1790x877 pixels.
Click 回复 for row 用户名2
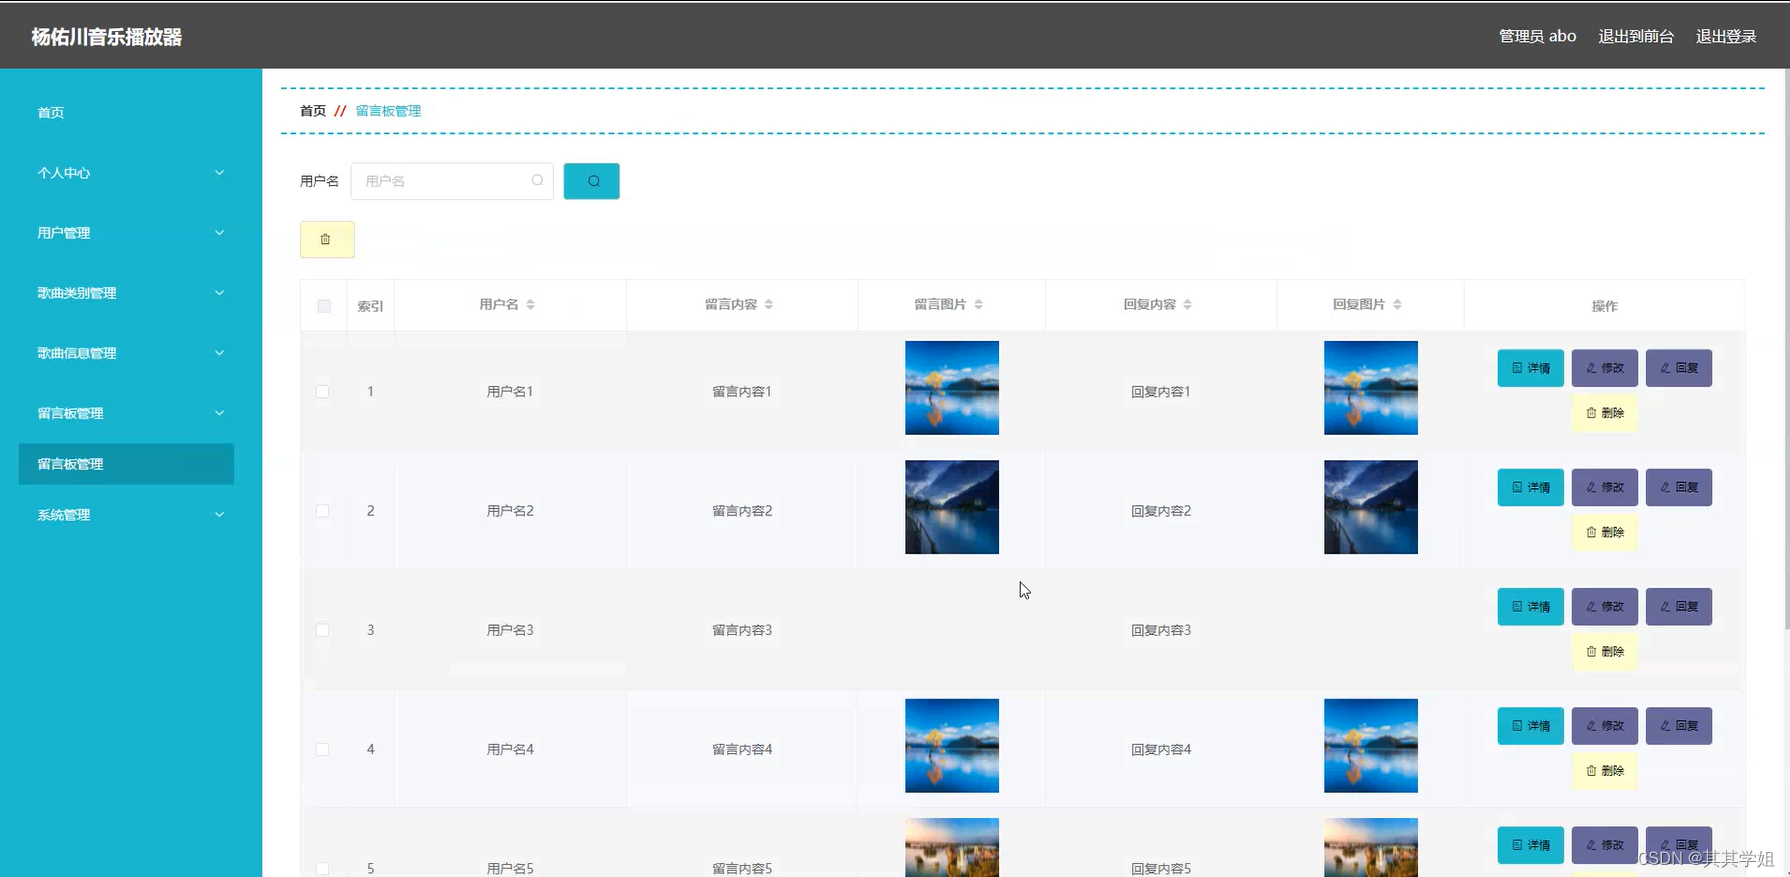point(1679,487)
